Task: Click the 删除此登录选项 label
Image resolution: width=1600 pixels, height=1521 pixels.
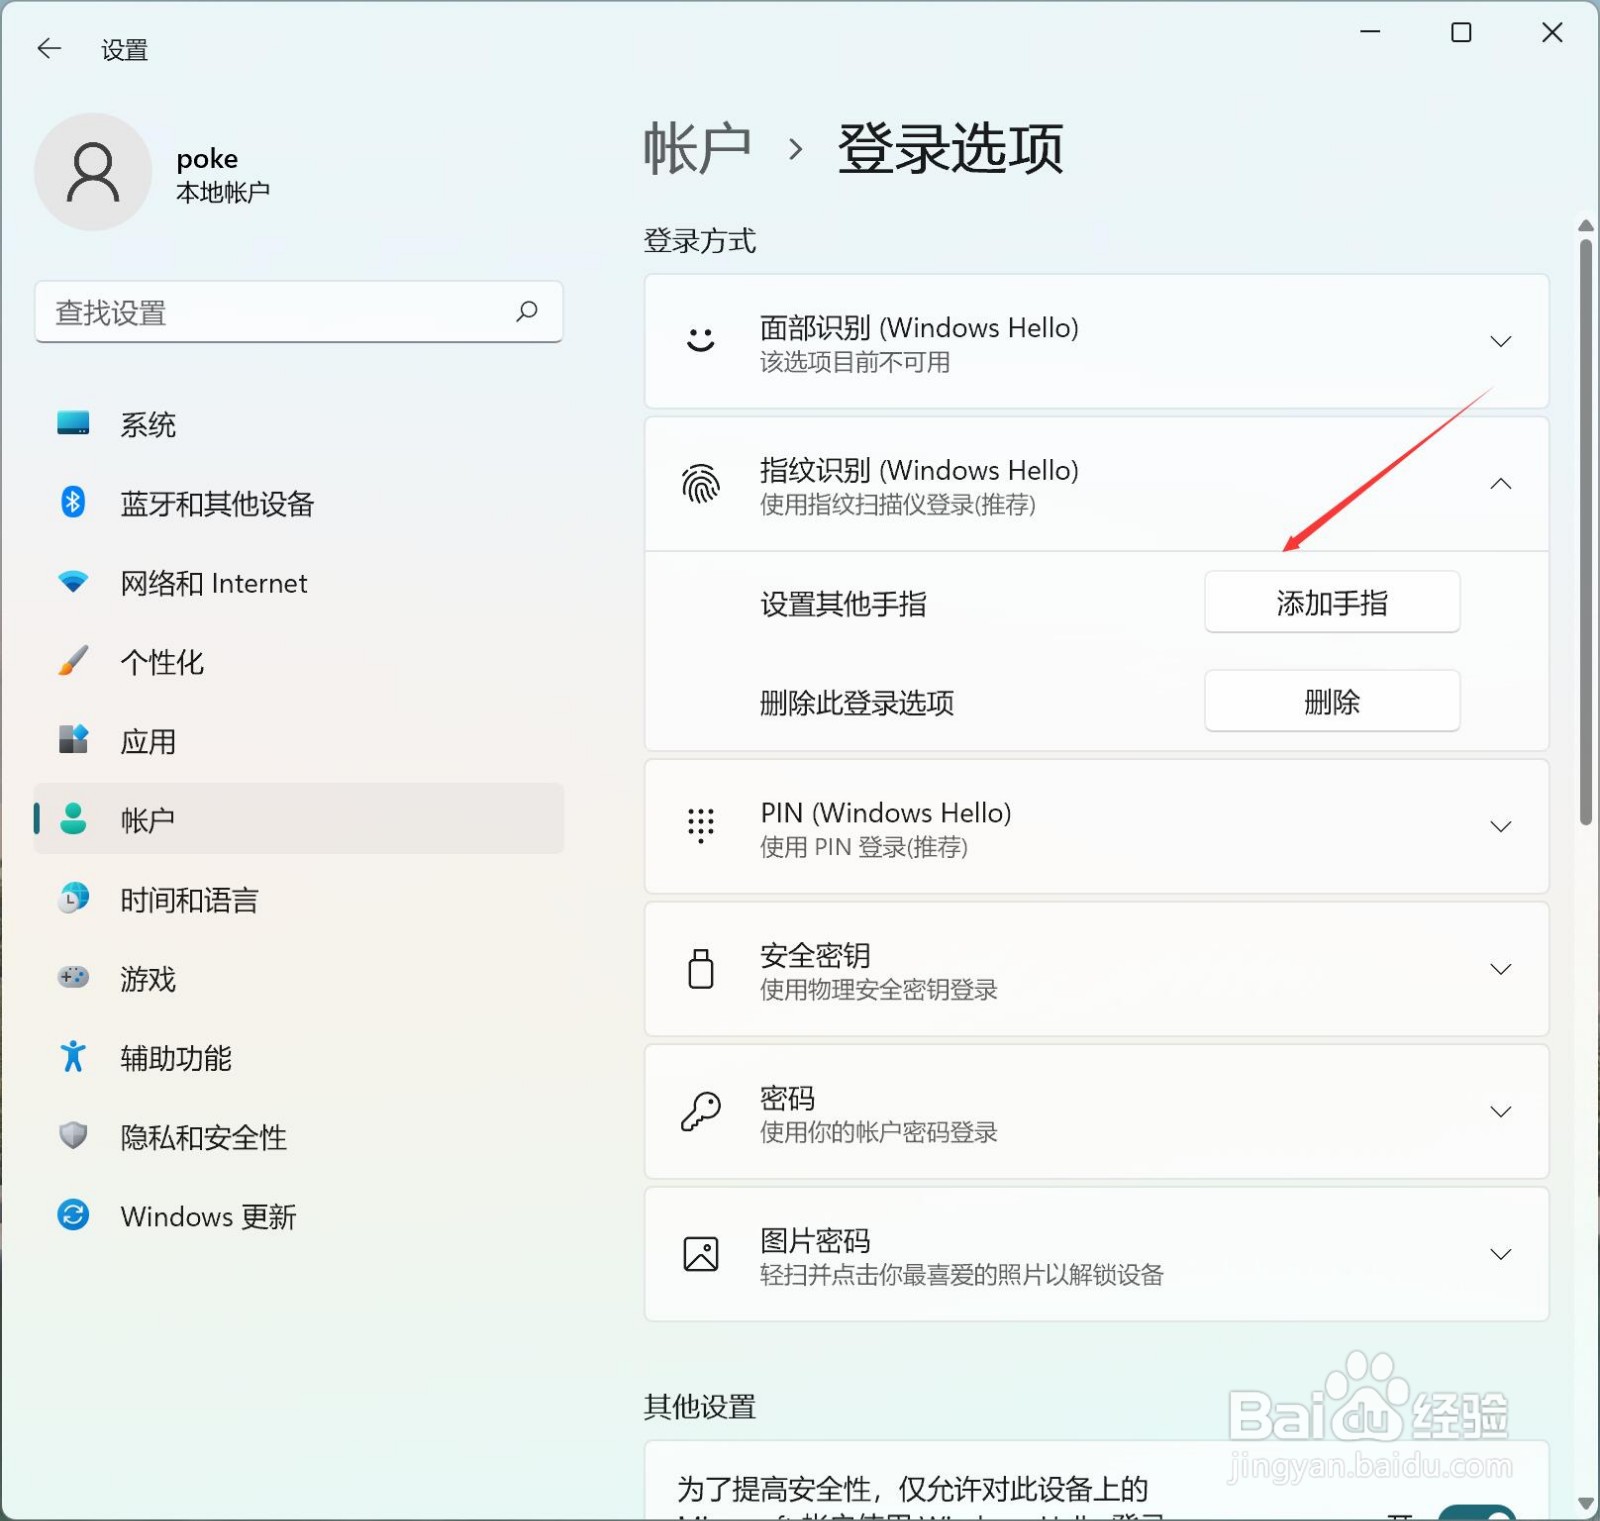Action: click(x=857, y=702)
